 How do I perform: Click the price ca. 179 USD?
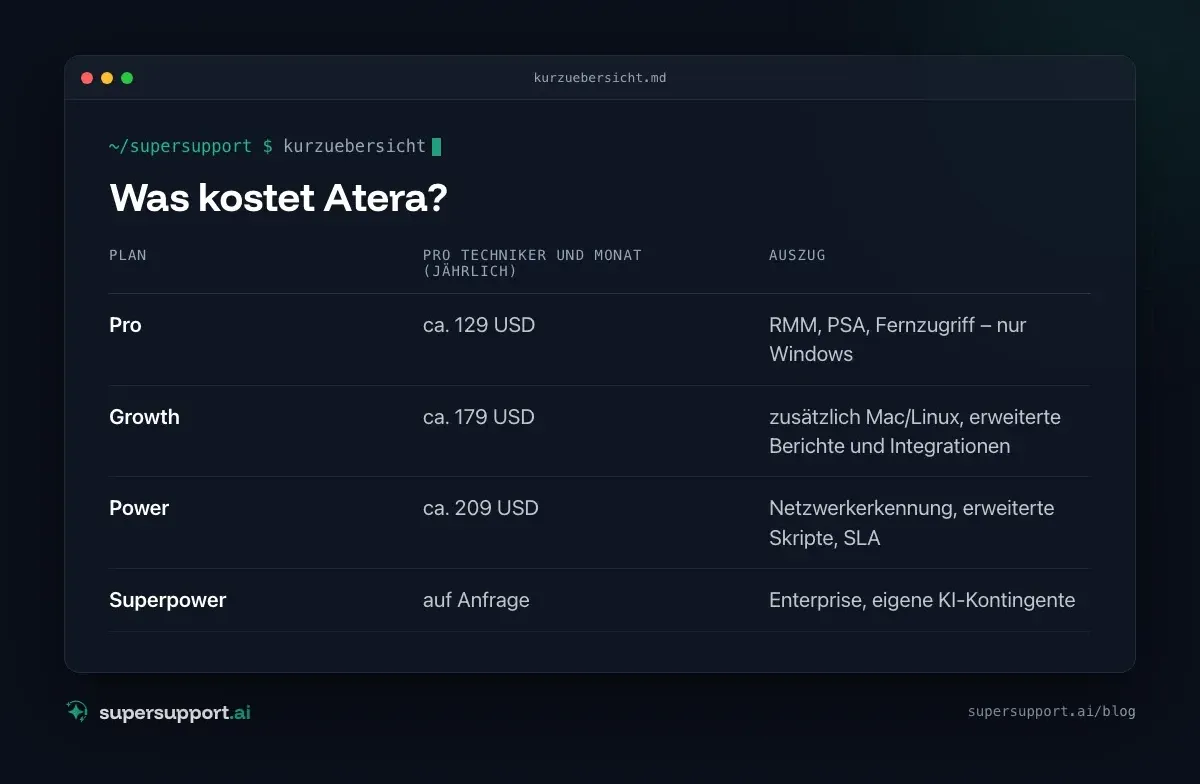click(479, 417)
